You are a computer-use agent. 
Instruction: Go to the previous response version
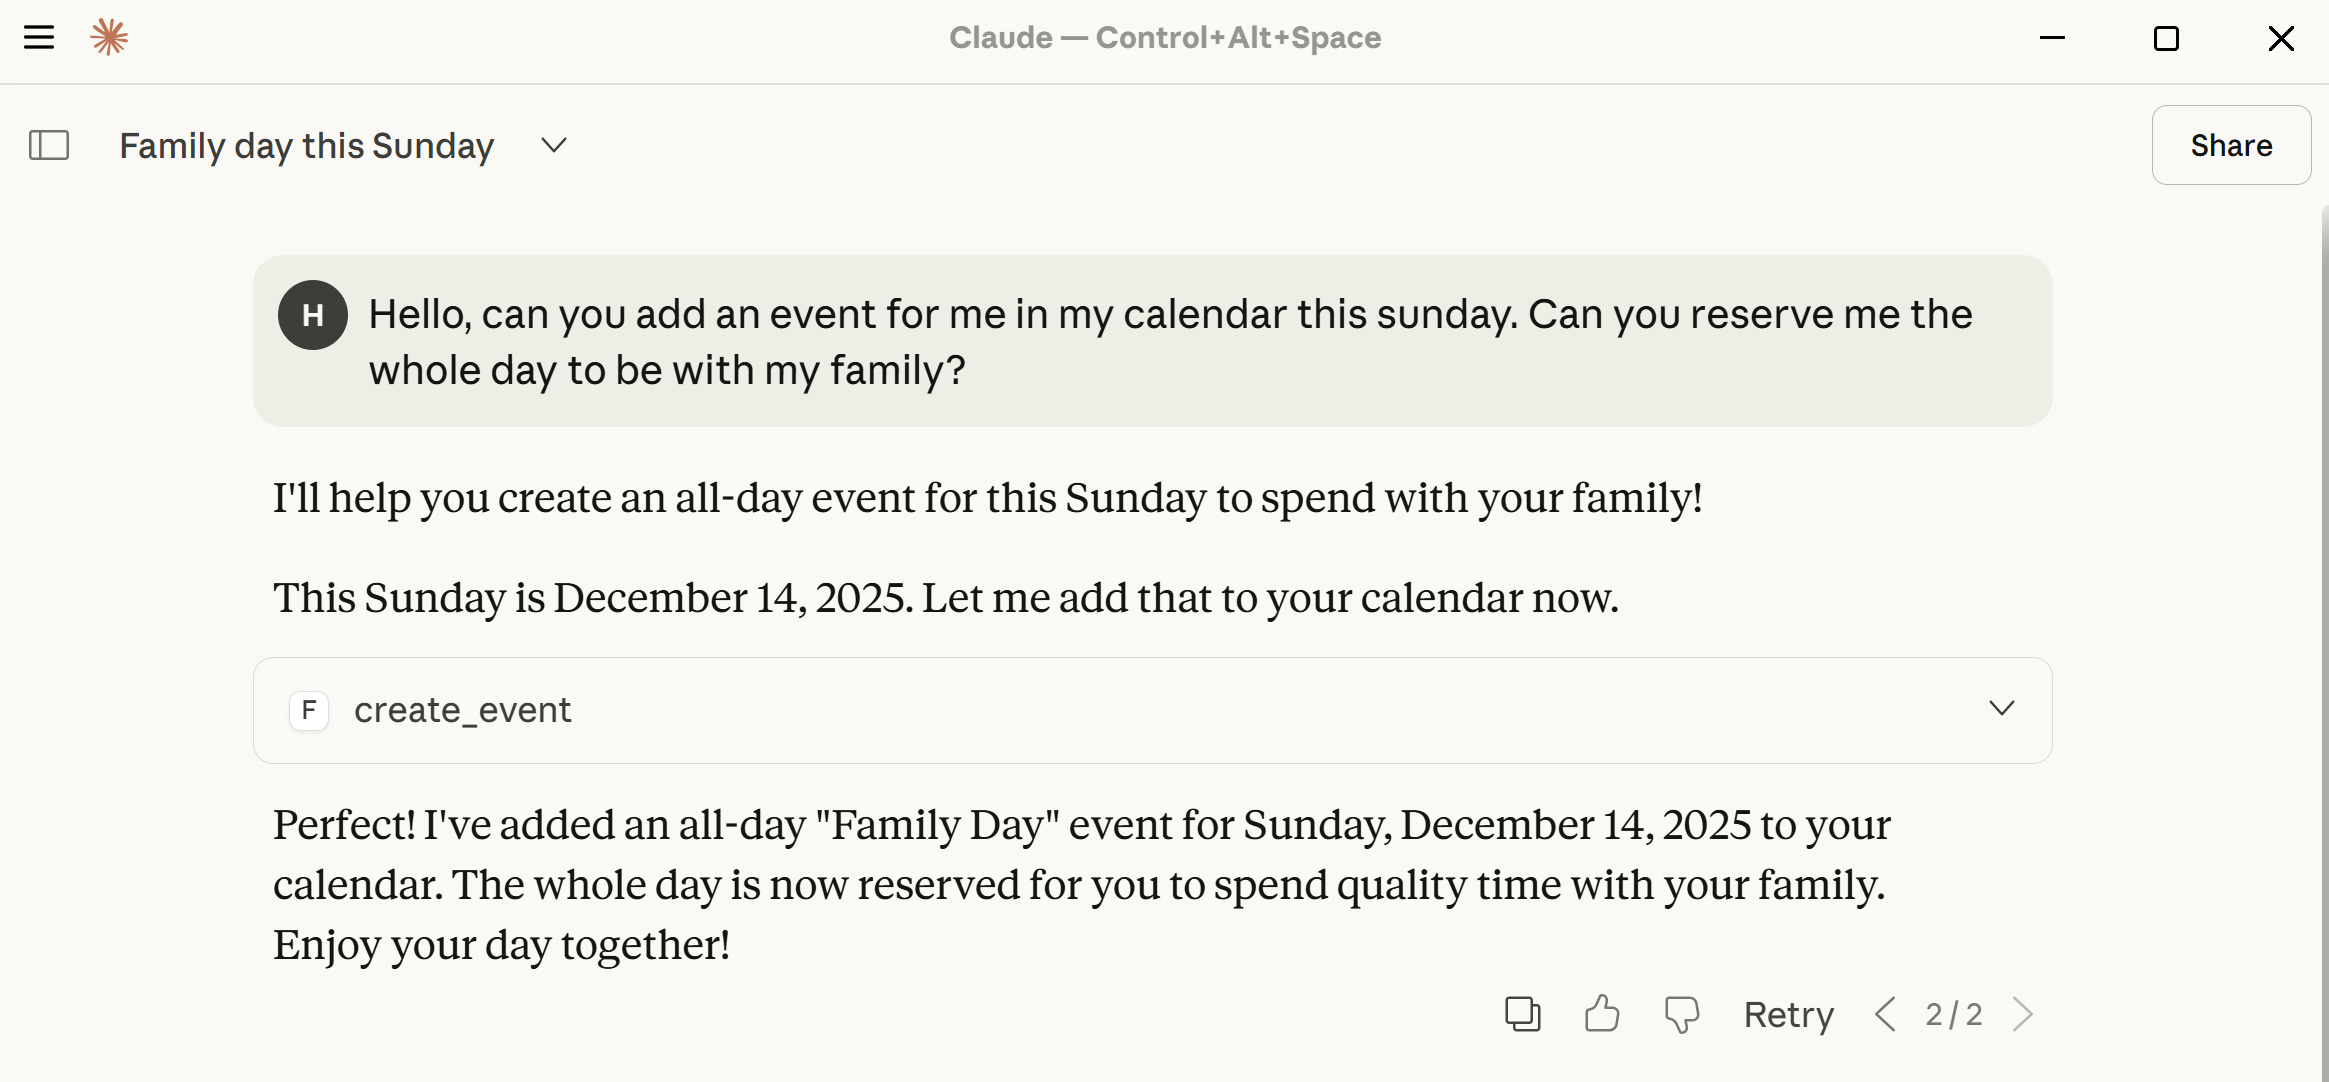[1886, 1013]
